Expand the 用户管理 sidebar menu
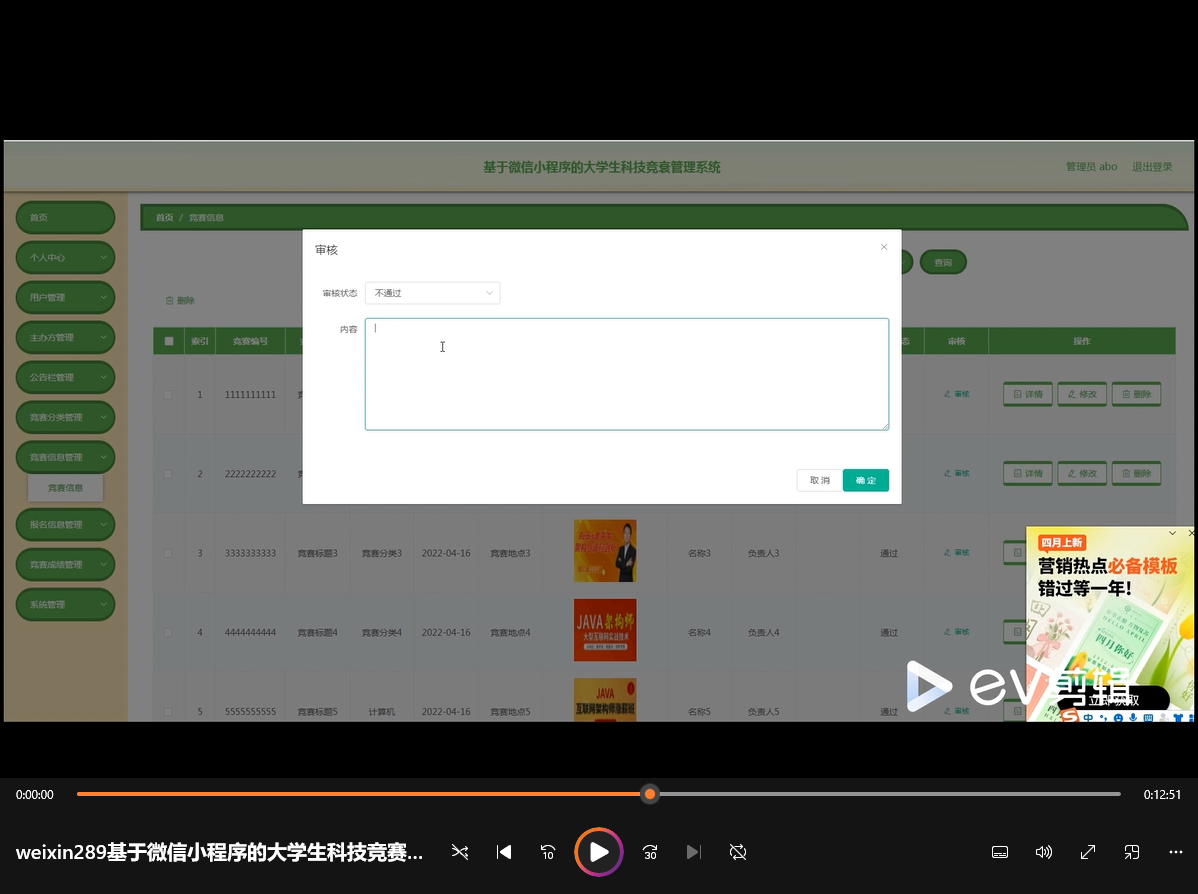The image size is (1198, 894). click(66, 297)
